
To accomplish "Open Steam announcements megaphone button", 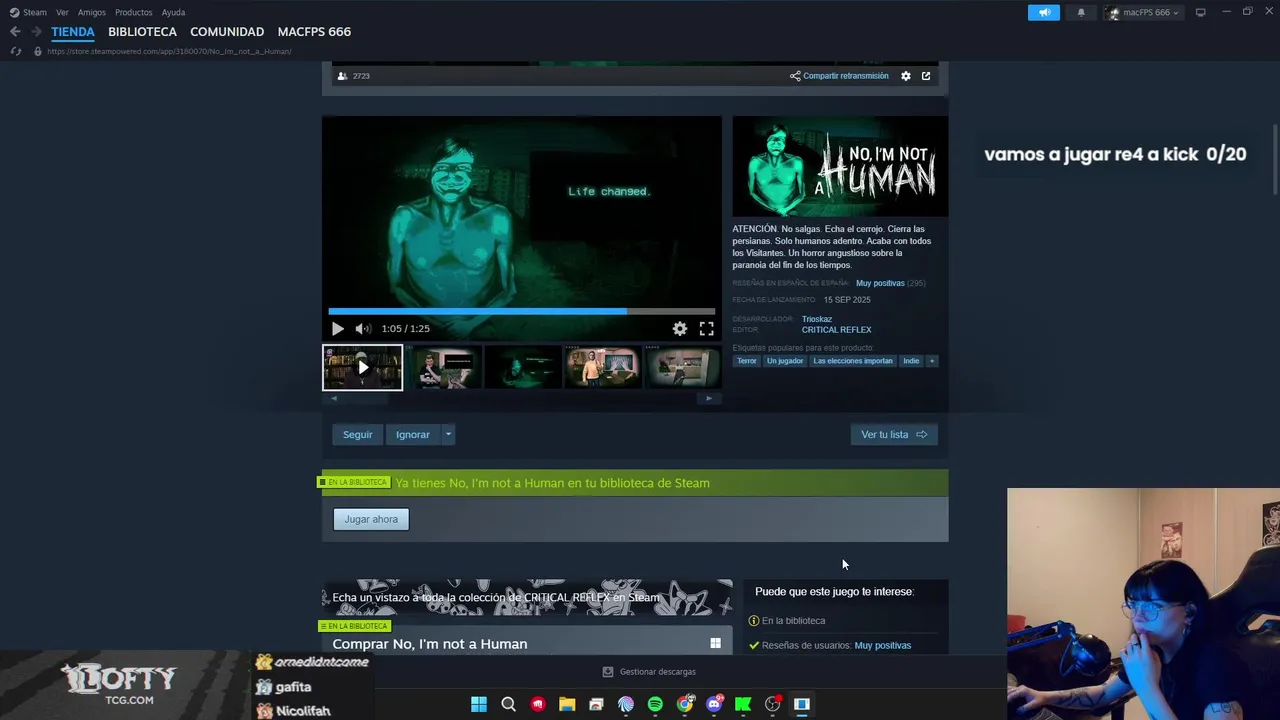I will (1043, 12).
